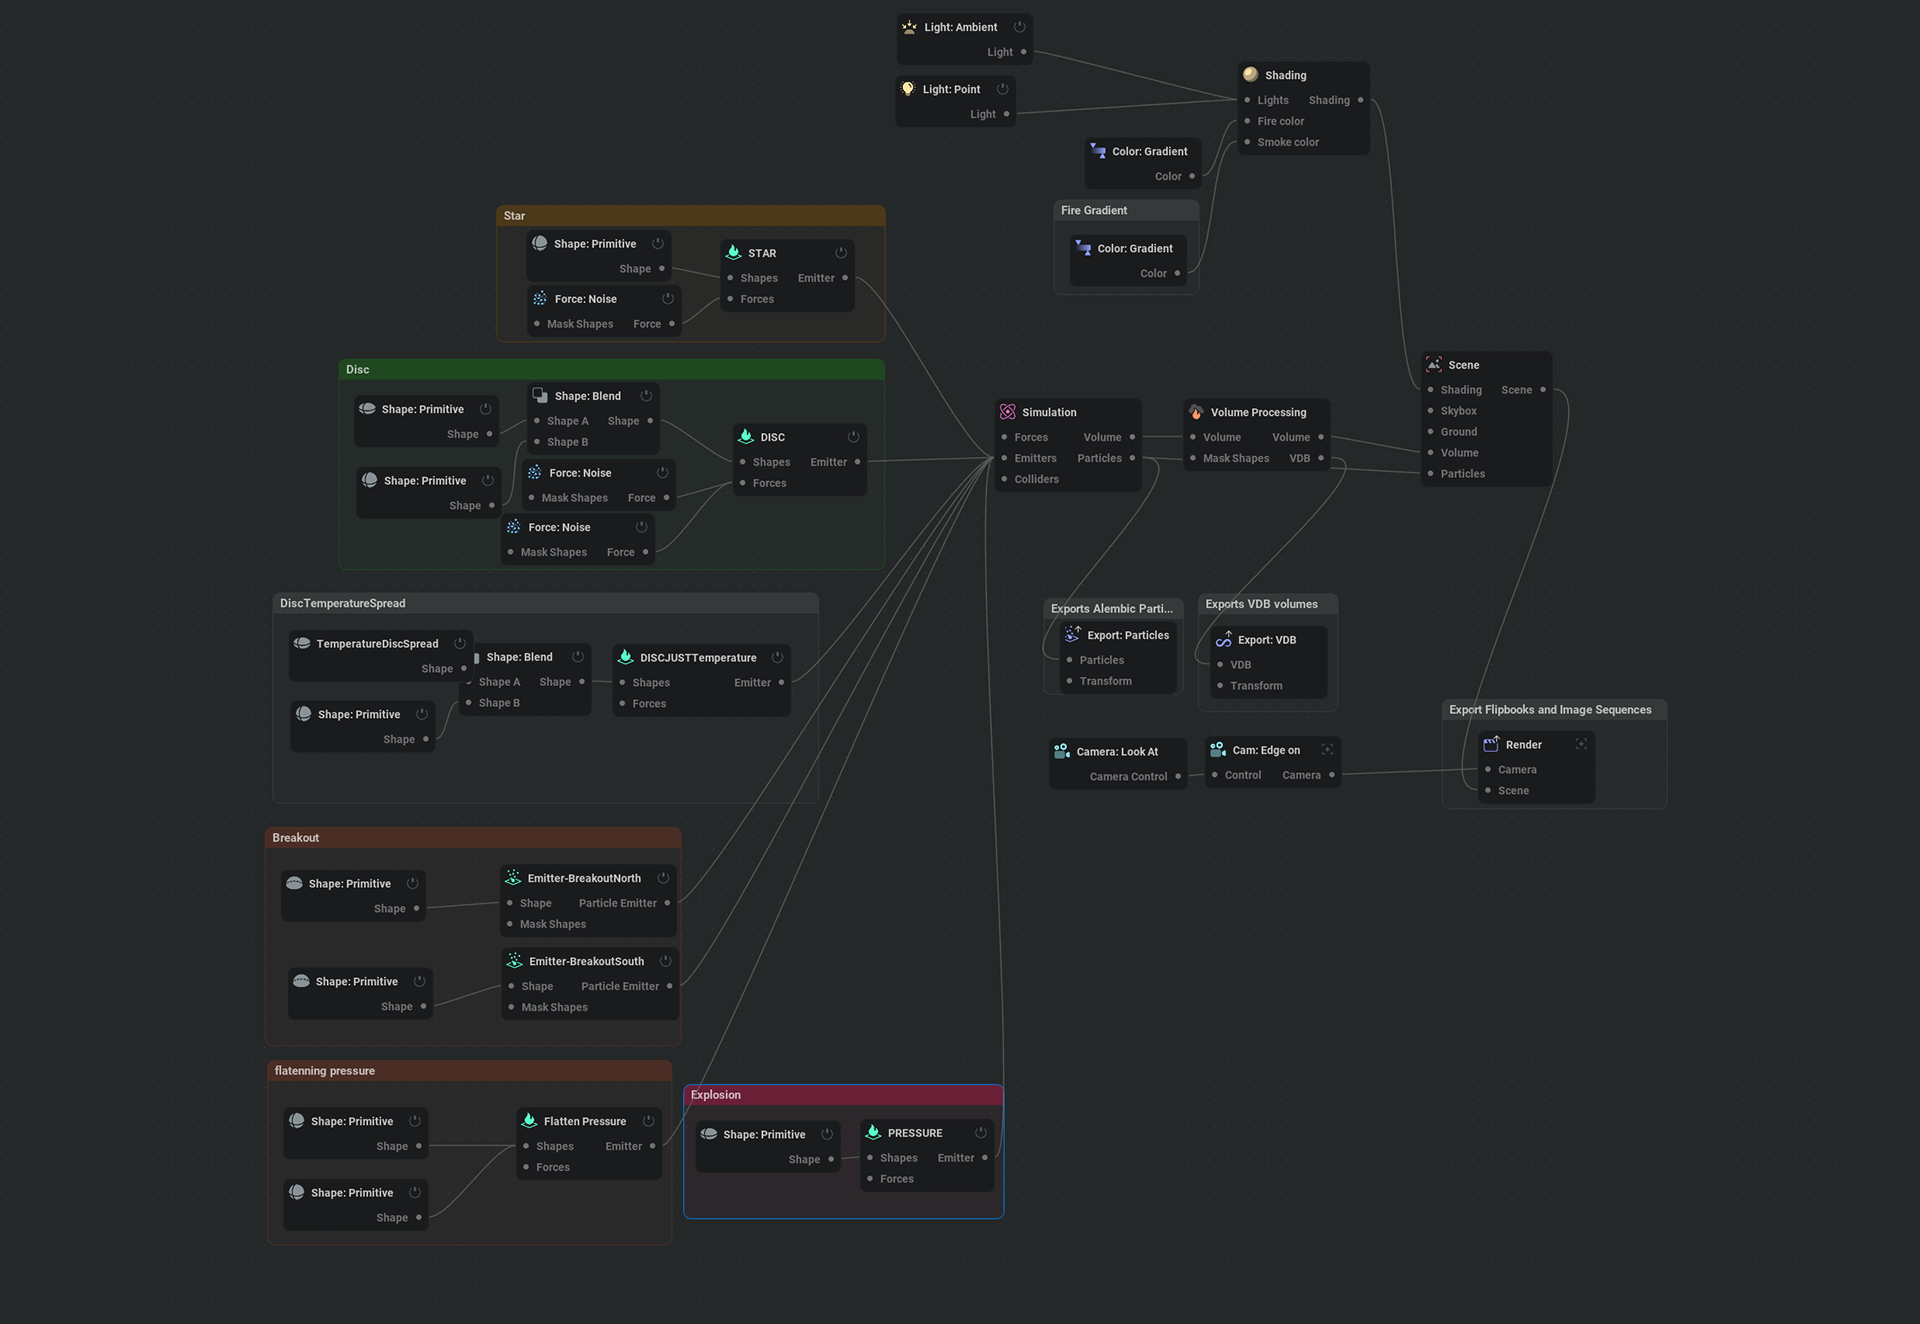This screenshot has width=1920, height=1324.
Task: Click the Camera: Look At node icon
Action: pyautogui.click(x=1062, y=751)
